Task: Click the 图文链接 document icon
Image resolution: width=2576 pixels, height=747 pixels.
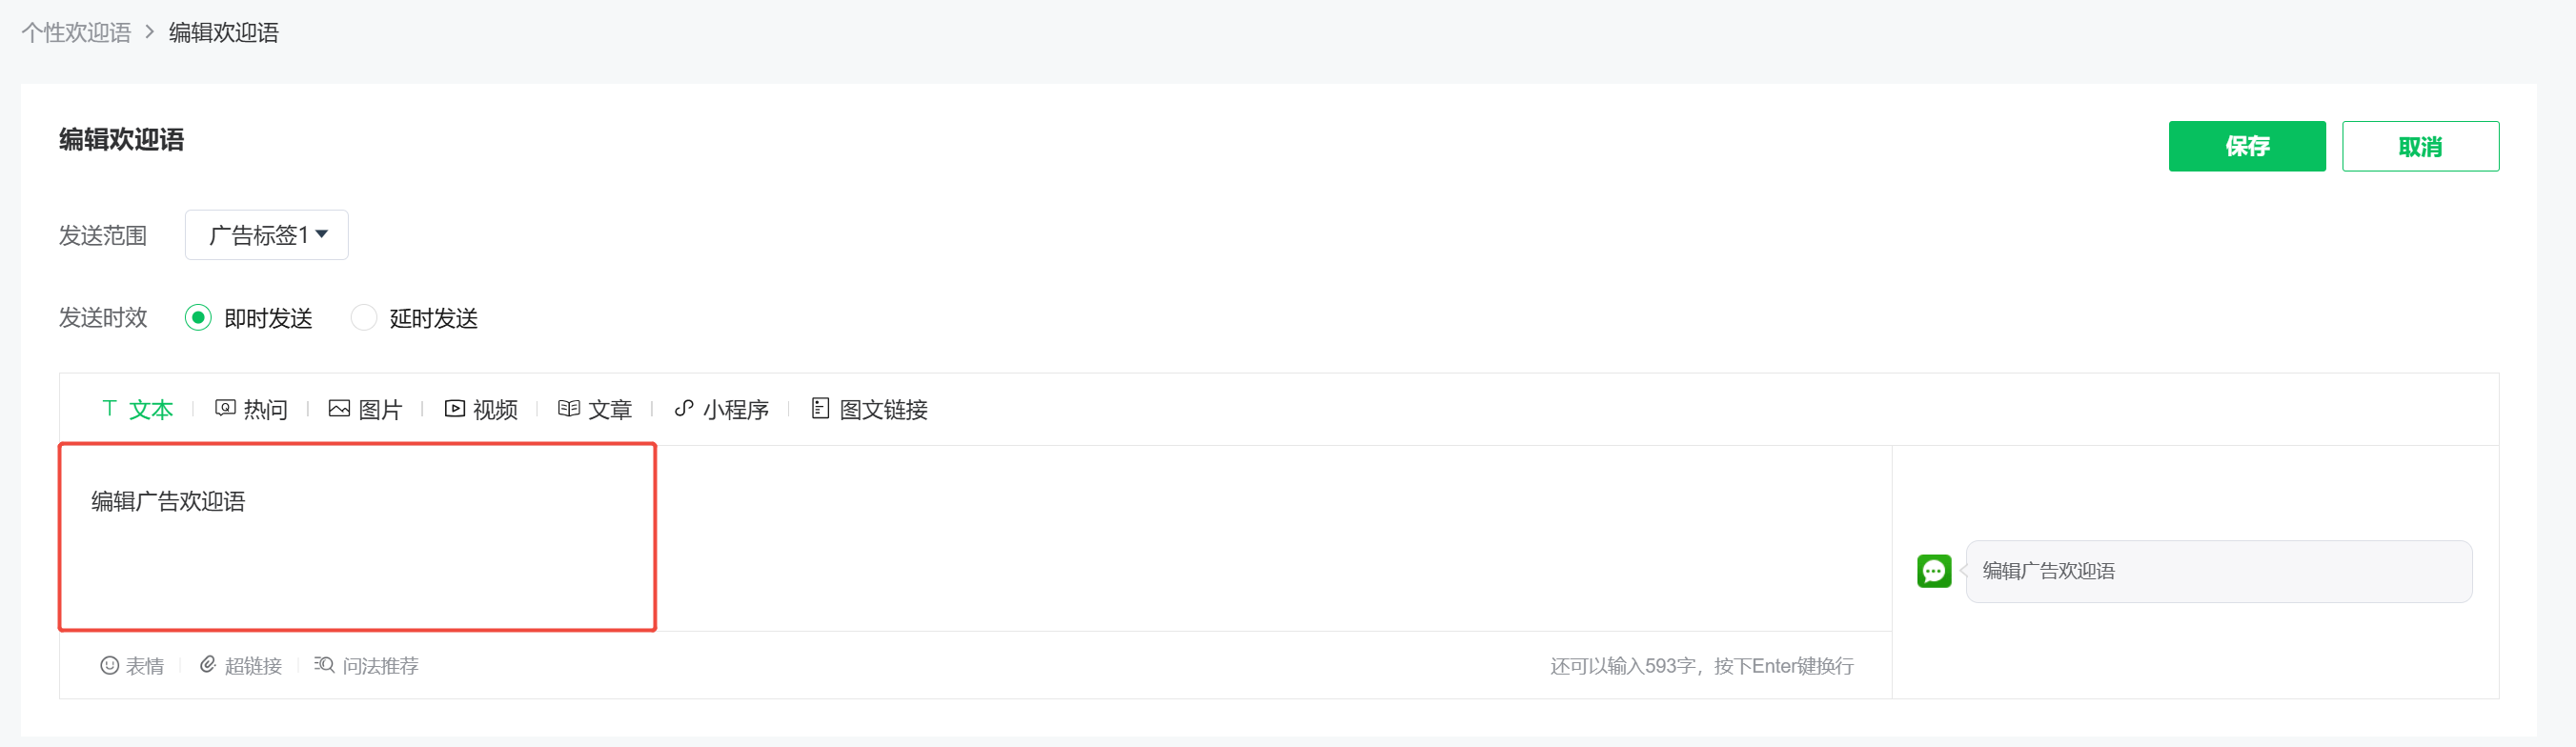Action: click(x=820, y=409)
